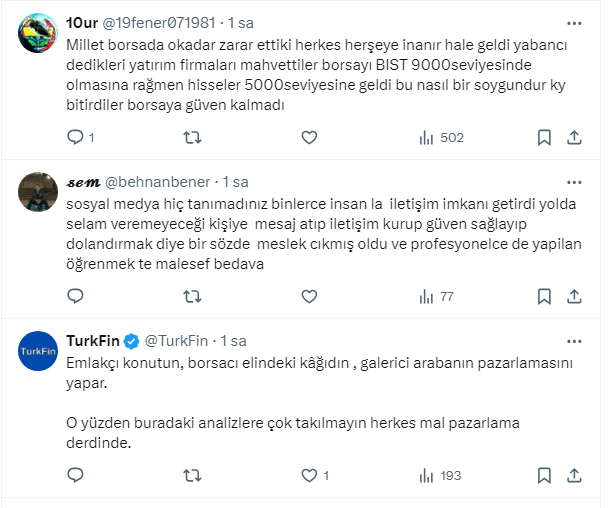Like behnanbener's tweet

tap(309, 296)
